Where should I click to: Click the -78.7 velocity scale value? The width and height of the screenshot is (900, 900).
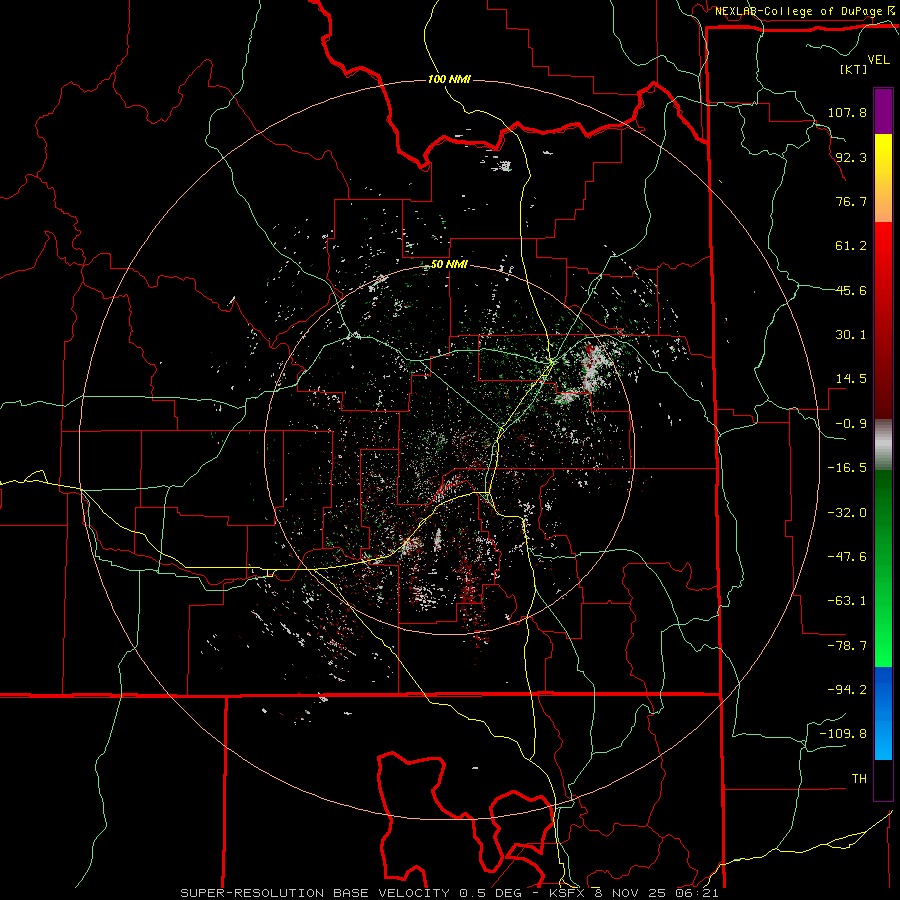click(x=847, y=646)
